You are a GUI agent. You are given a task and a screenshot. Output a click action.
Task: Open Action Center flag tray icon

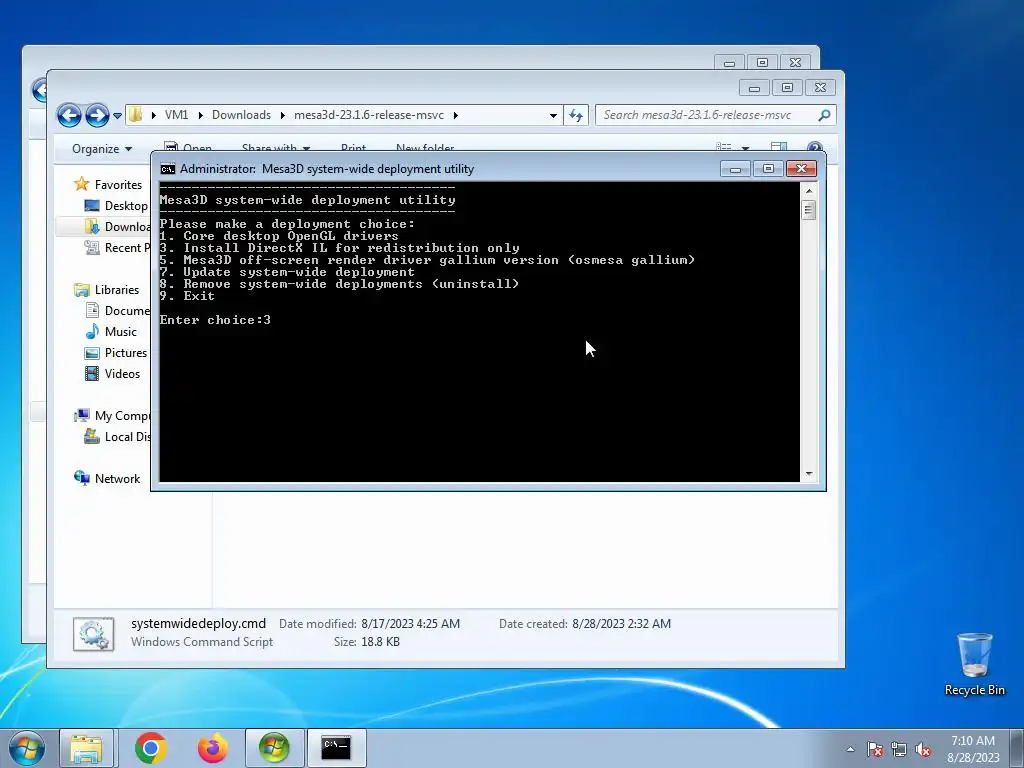tap(875, 749)
